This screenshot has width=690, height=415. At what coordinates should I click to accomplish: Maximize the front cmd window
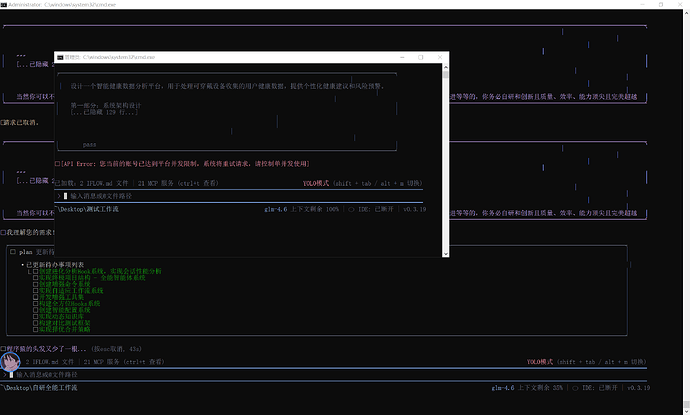[421, 58]
